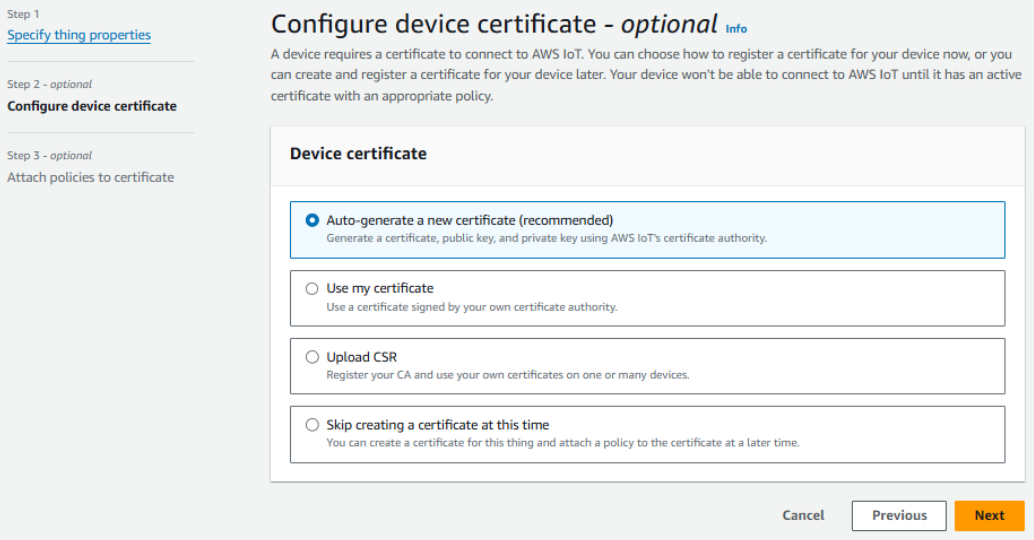
Task: Click the text about your own certificate authority
Action: click(x=471, y=307)
